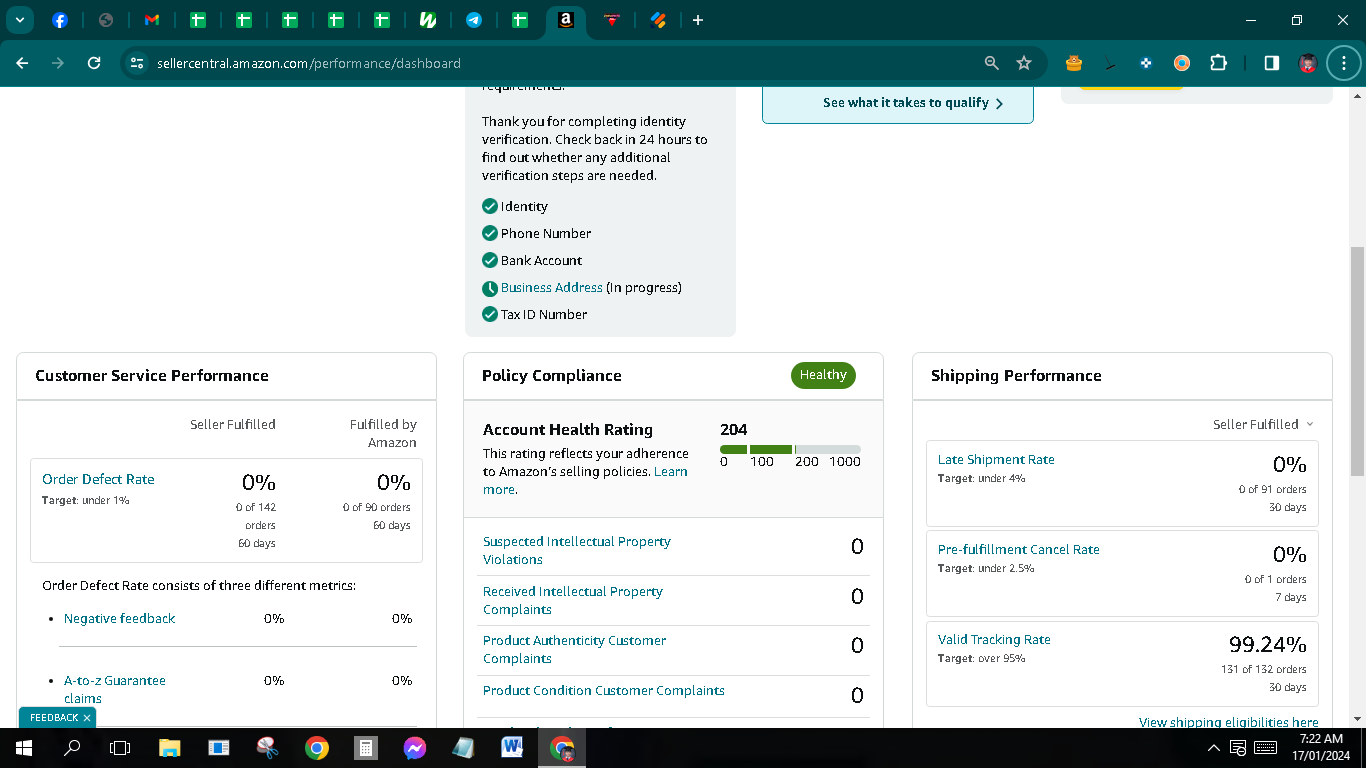Screen dimensions: 1366x768
Task: Open the zoom magnifier in address bar
Action: (991, 63)
